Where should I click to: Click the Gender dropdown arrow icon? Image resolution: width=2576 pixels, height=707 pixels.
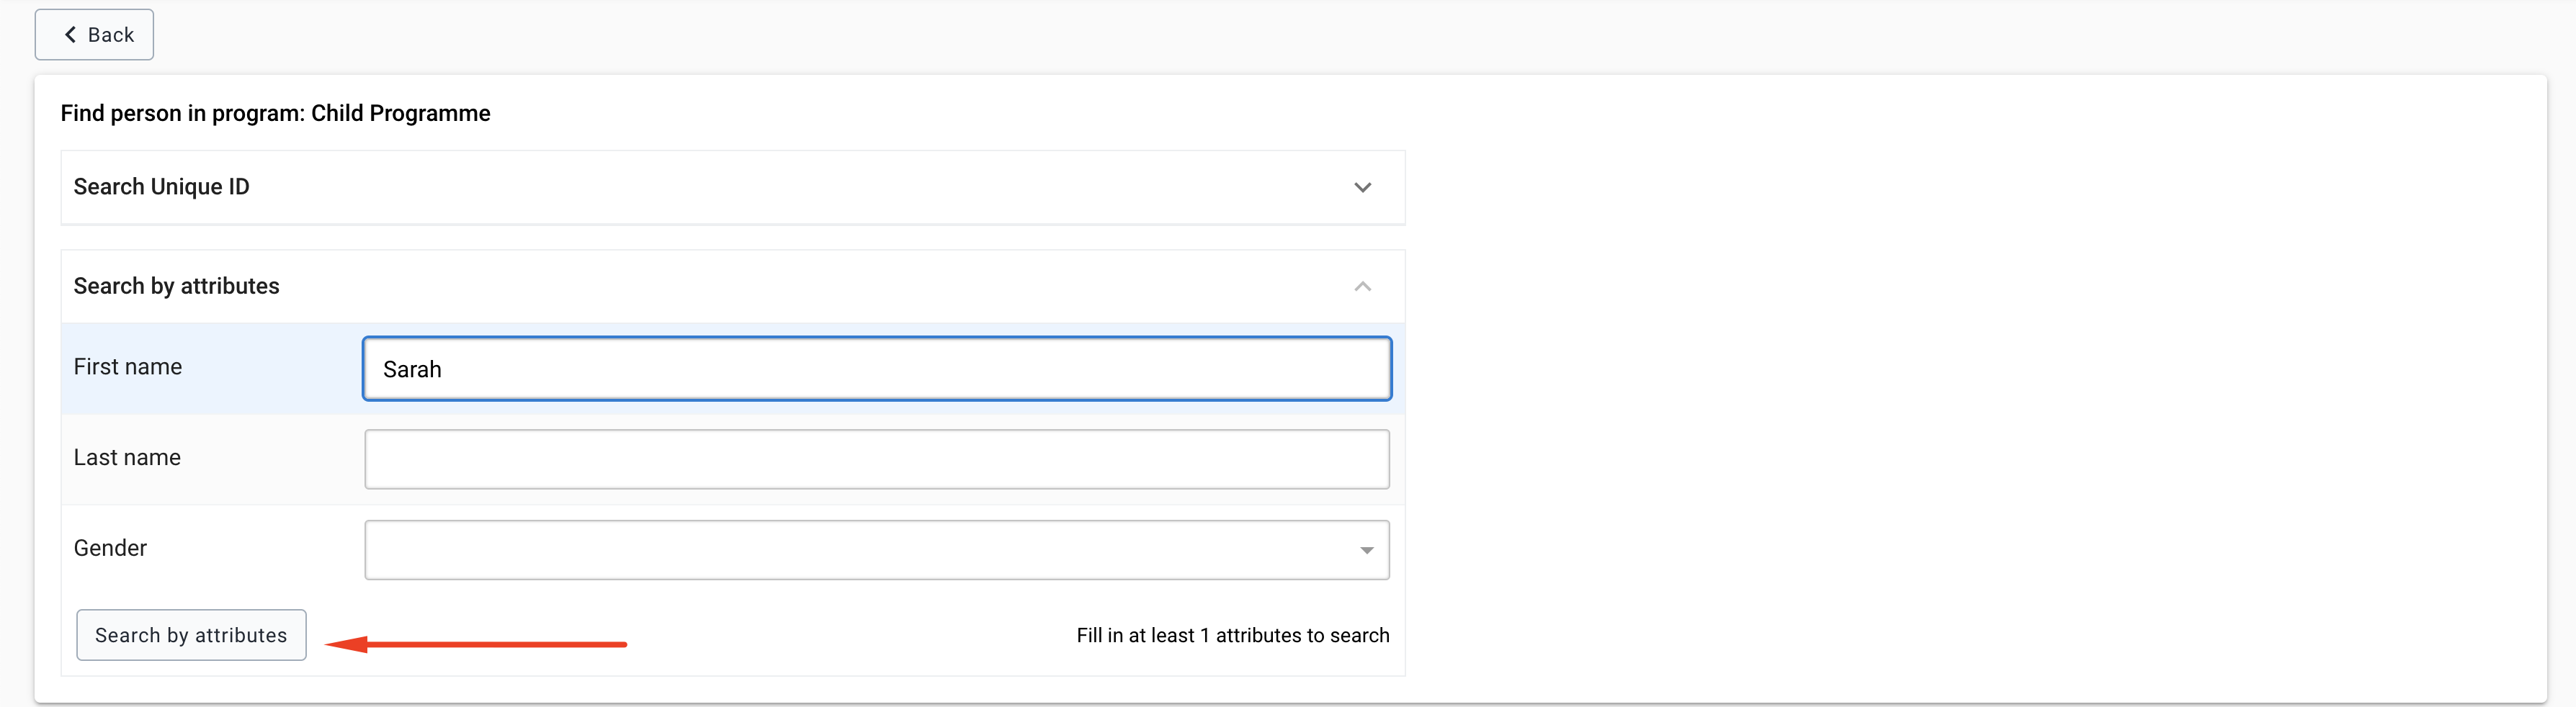[1366, 550]
